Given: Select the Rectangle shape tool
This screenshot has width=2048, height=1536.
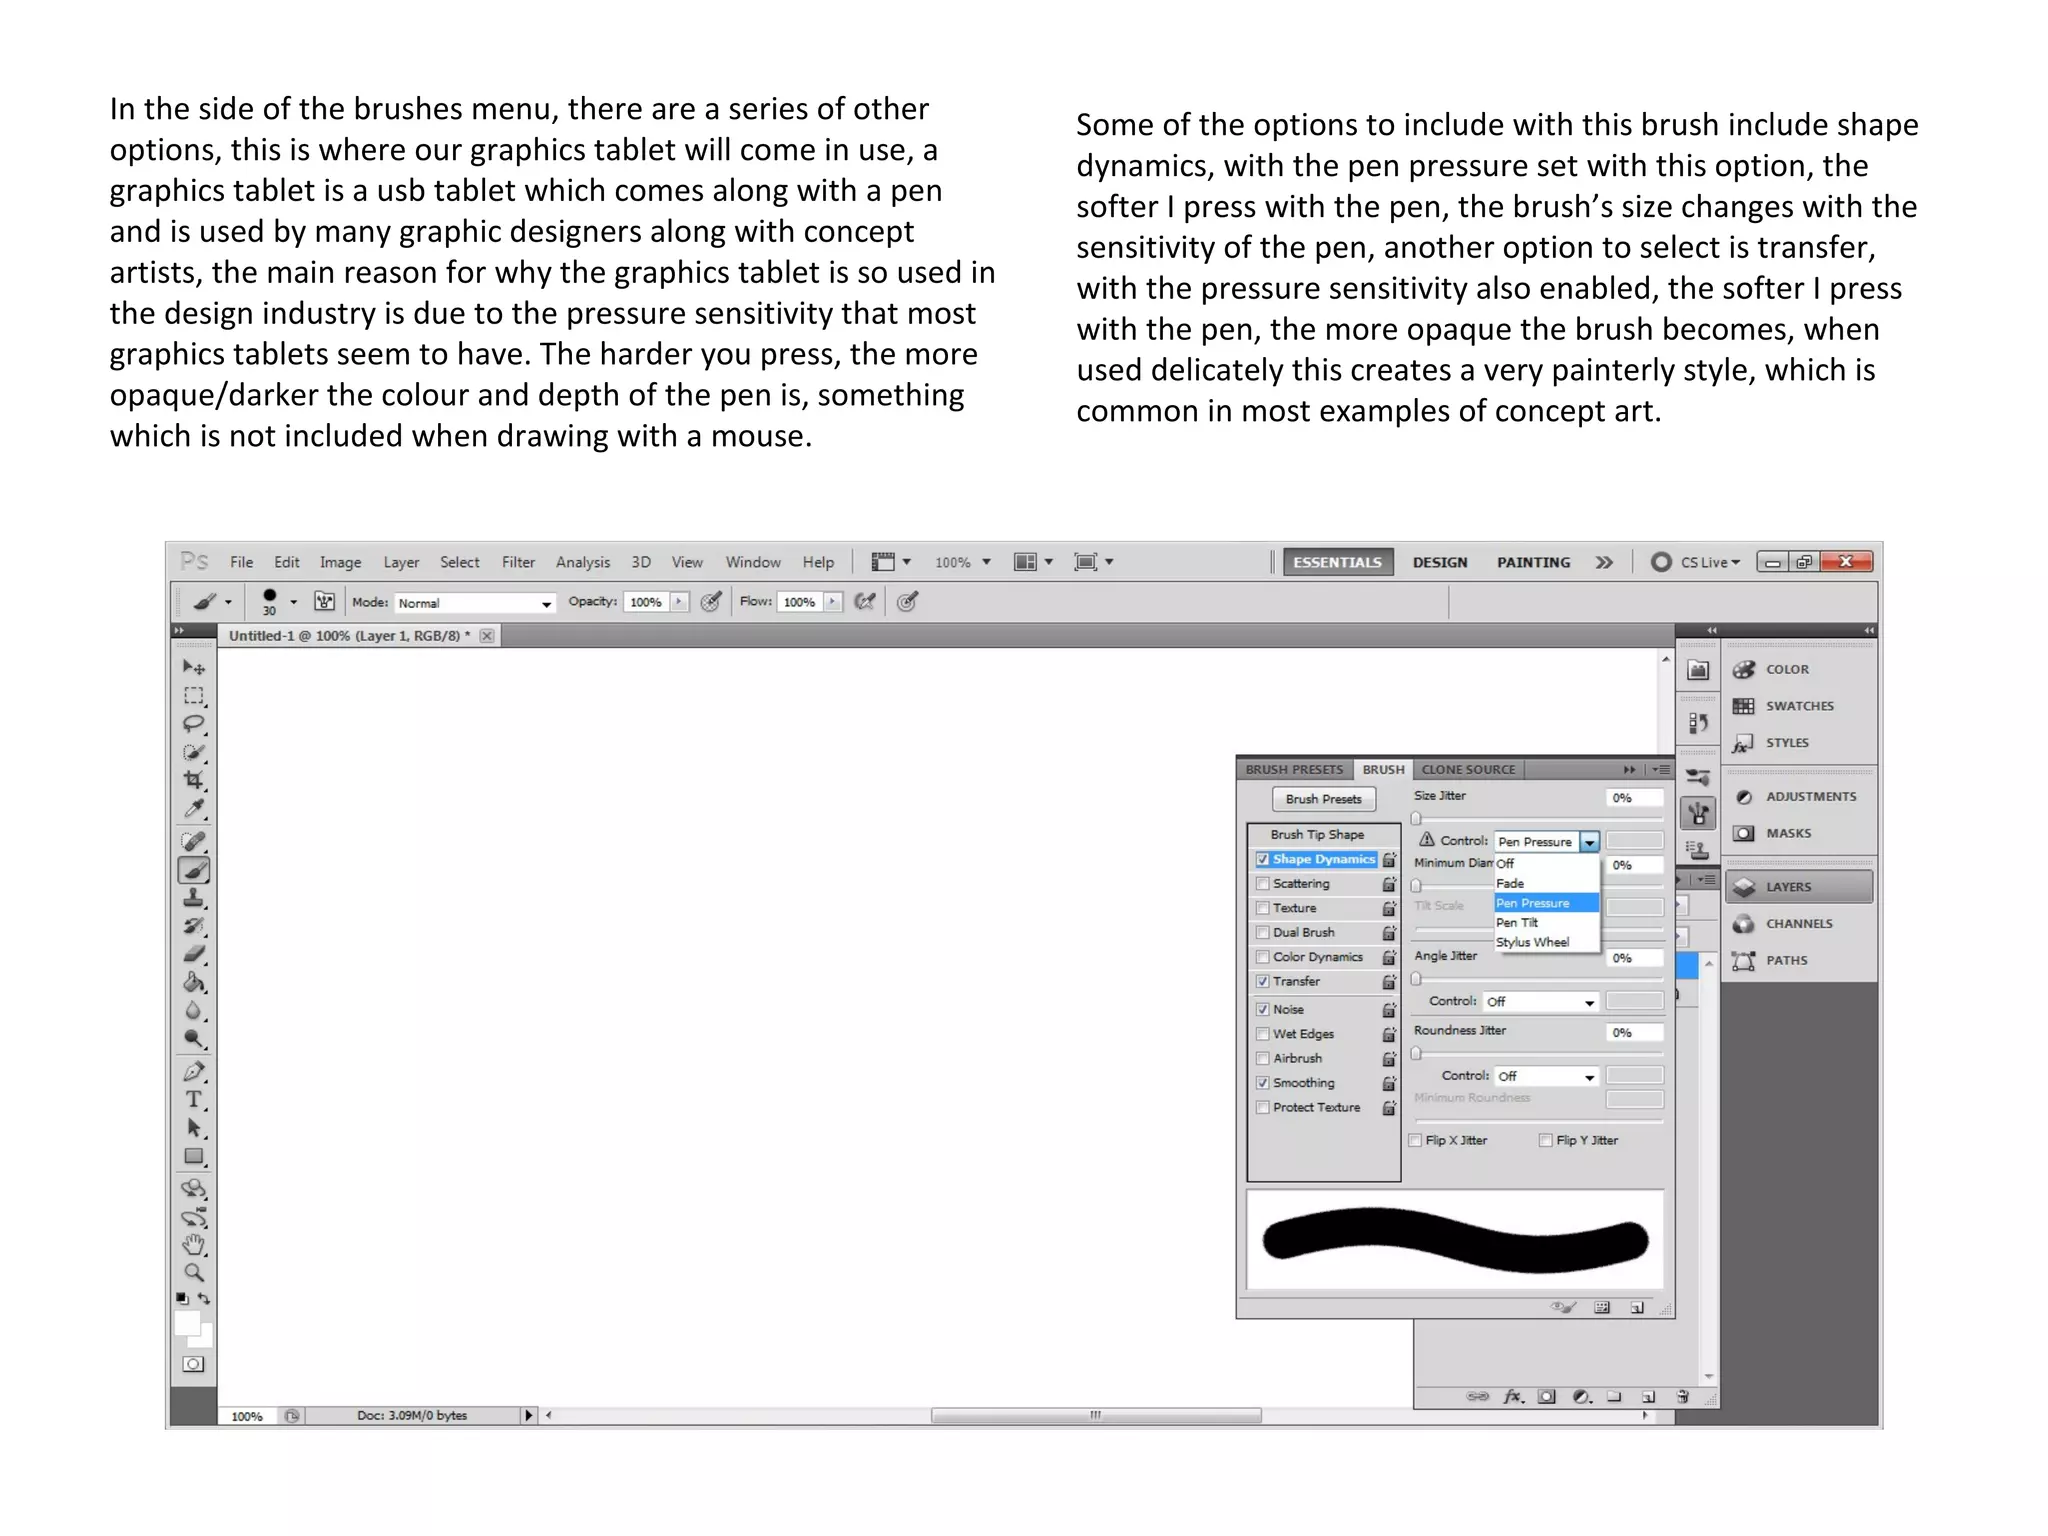Looking at the screenshot, I should tap(194, 1157).
